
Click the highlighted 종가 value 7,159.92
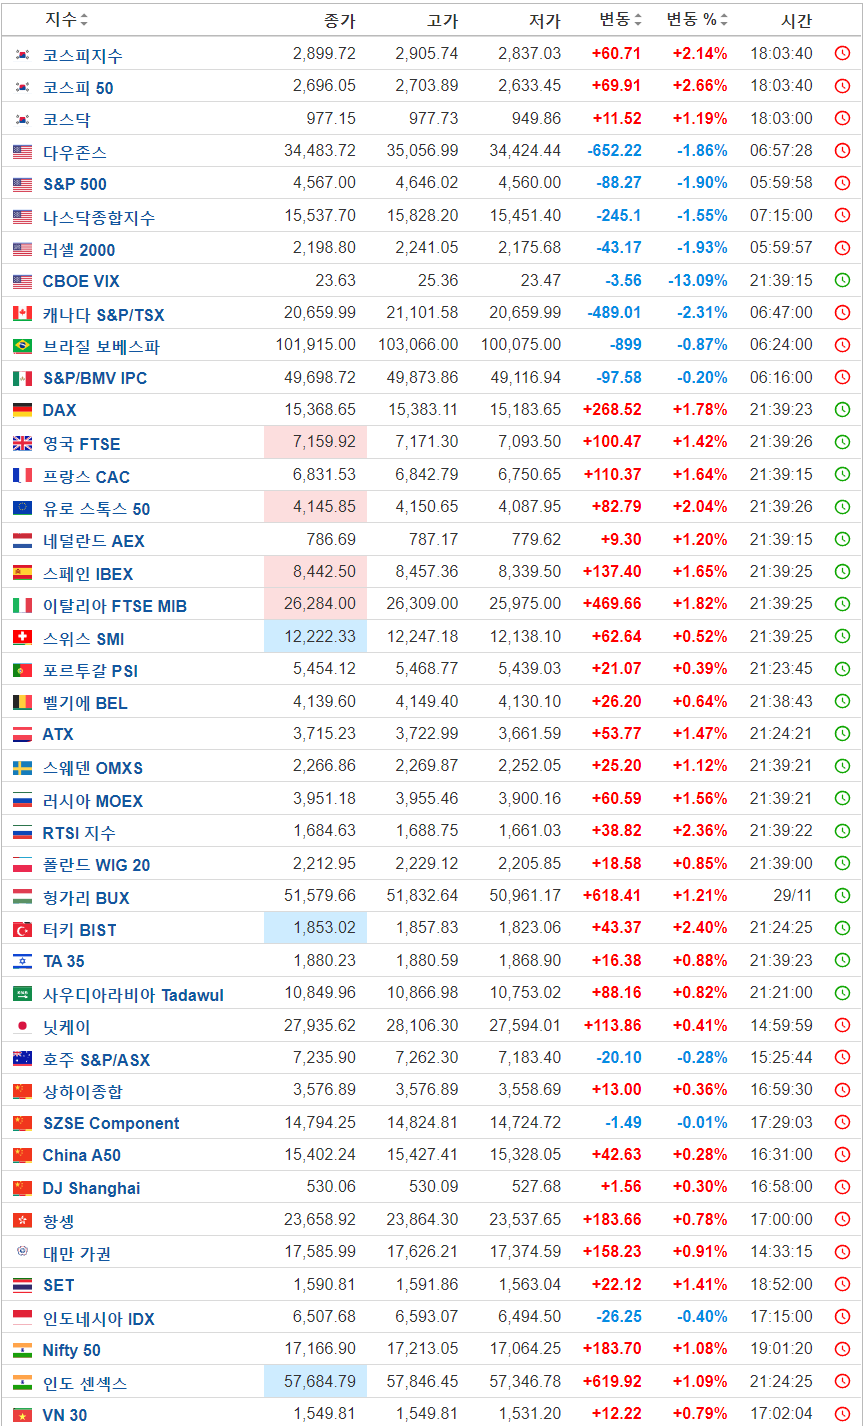coord(316,442)
